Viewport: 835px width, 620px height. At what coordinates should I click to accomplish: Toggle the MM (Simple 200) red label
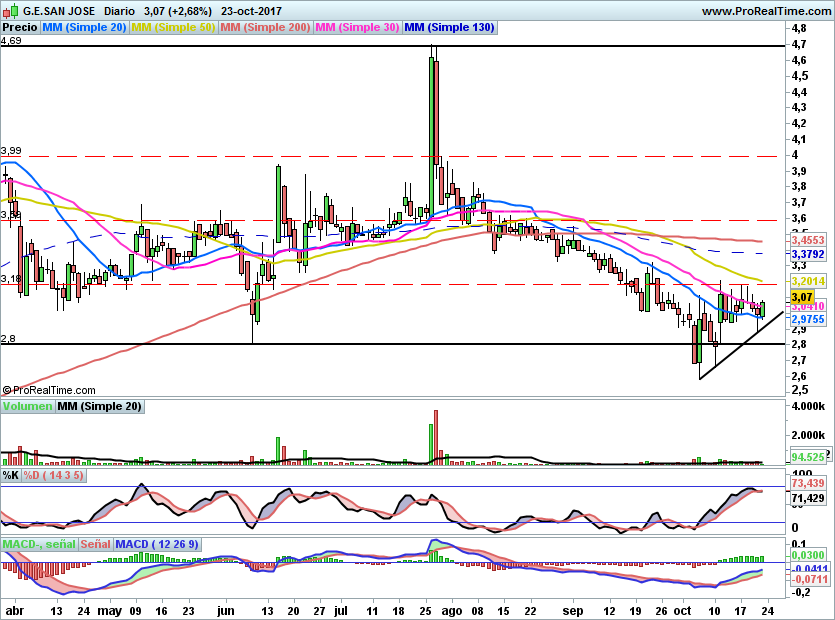pos(265,28)
